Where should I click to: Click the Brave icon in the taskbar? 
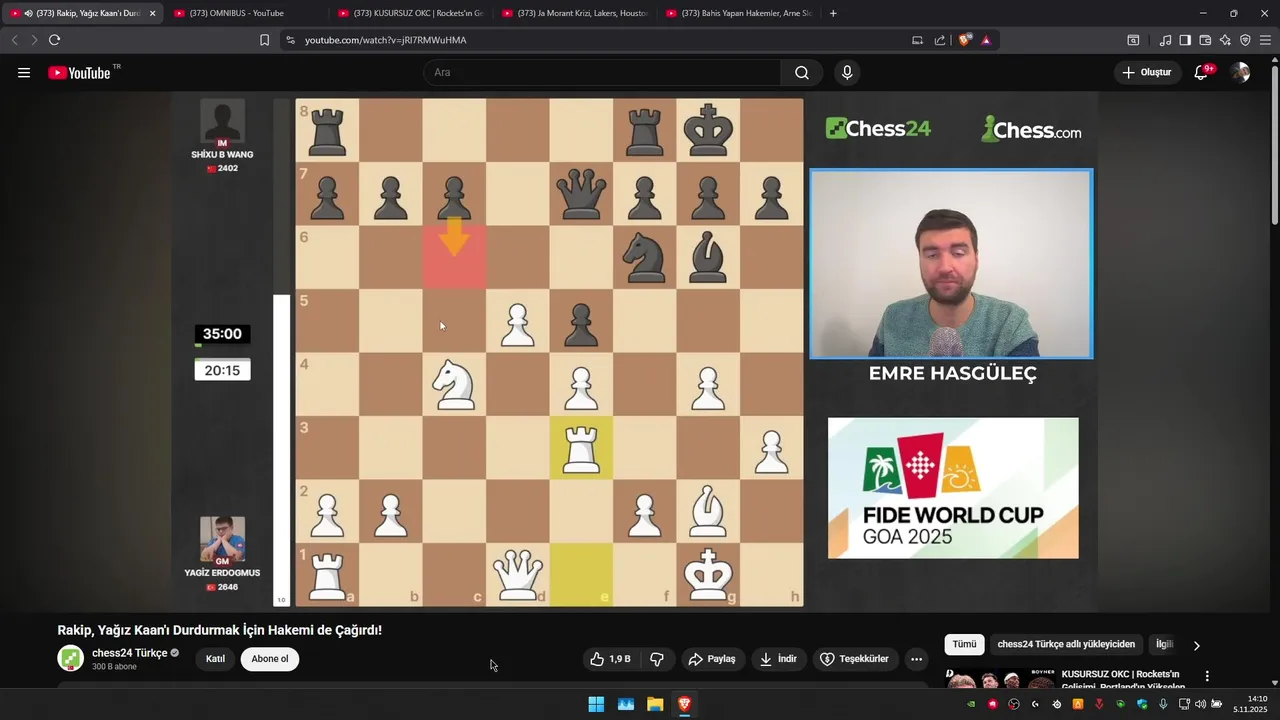tap(684, 704)
